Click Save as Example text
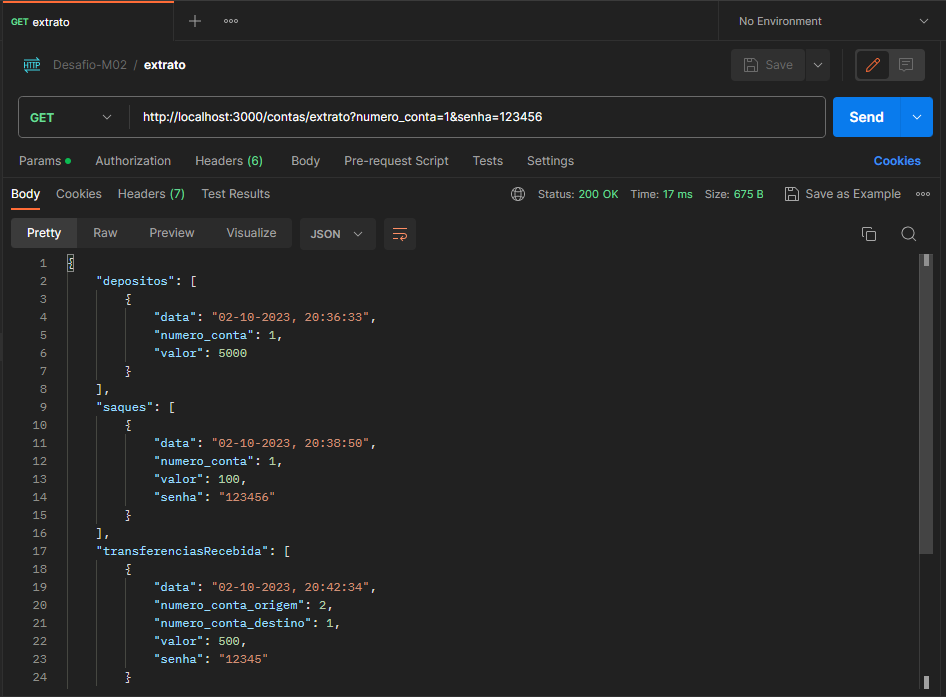This screenshot has height=697, width=946. tap(852, 194)
